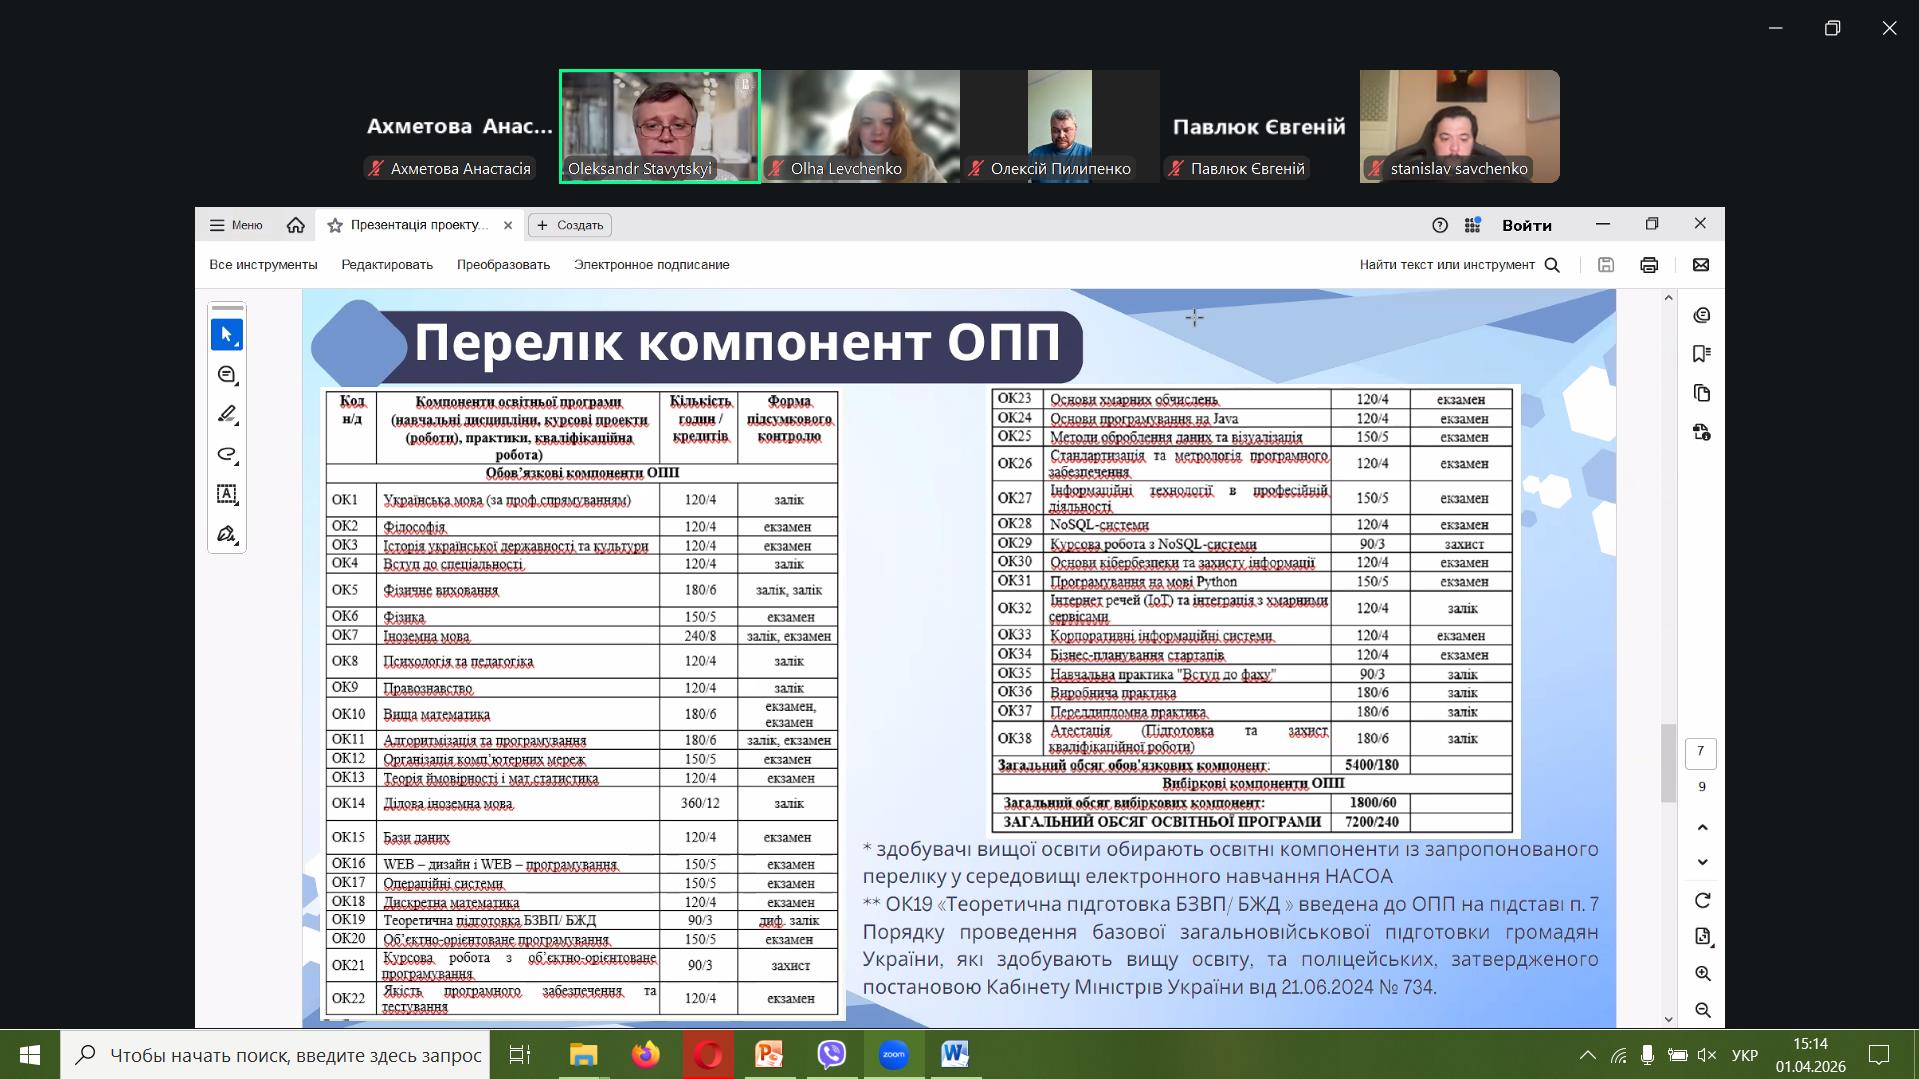1919x1079 pixels.
Task: Select the text box tool
Action: [x=227, y=494]
